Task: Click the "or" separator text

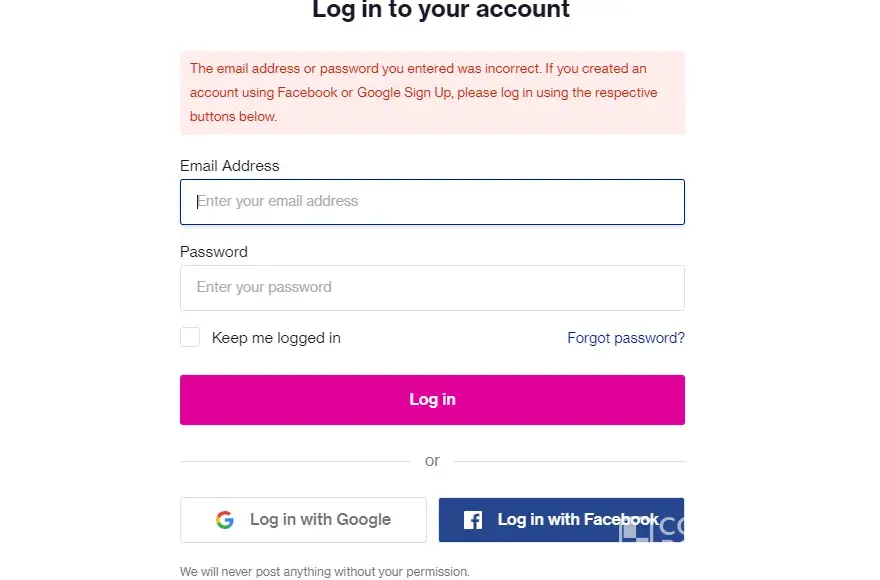Action: (432, 461)
